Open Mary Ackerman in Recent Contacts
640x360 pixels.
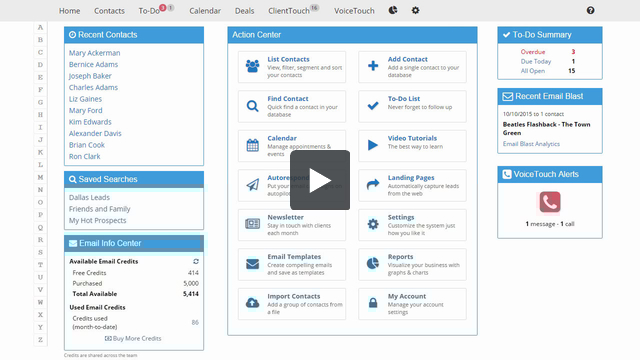pos(95,53)
